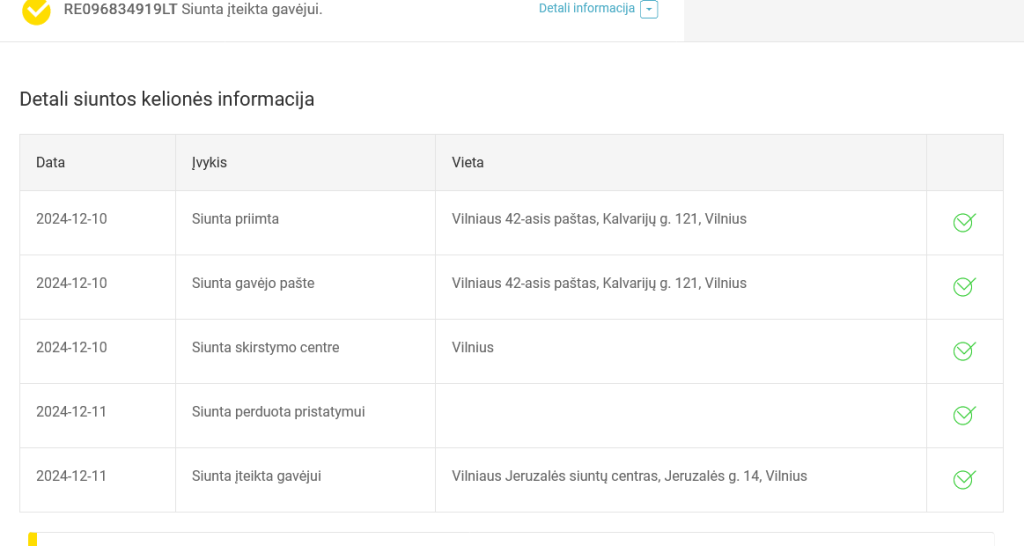This screenshot has height=546, width=1024.
Task: Select the Vilniaus Jeruzalės siuntų centras address
Action: (630, 476)
